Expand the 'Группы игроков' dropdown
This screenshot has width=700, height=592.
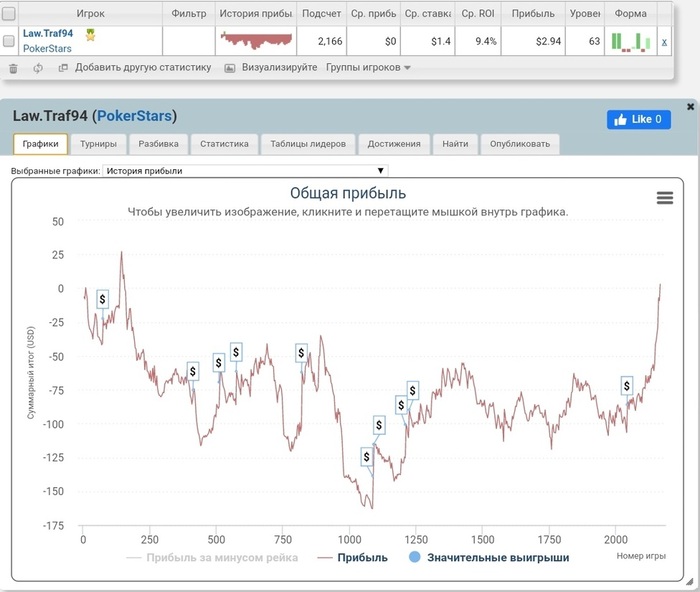368,67
